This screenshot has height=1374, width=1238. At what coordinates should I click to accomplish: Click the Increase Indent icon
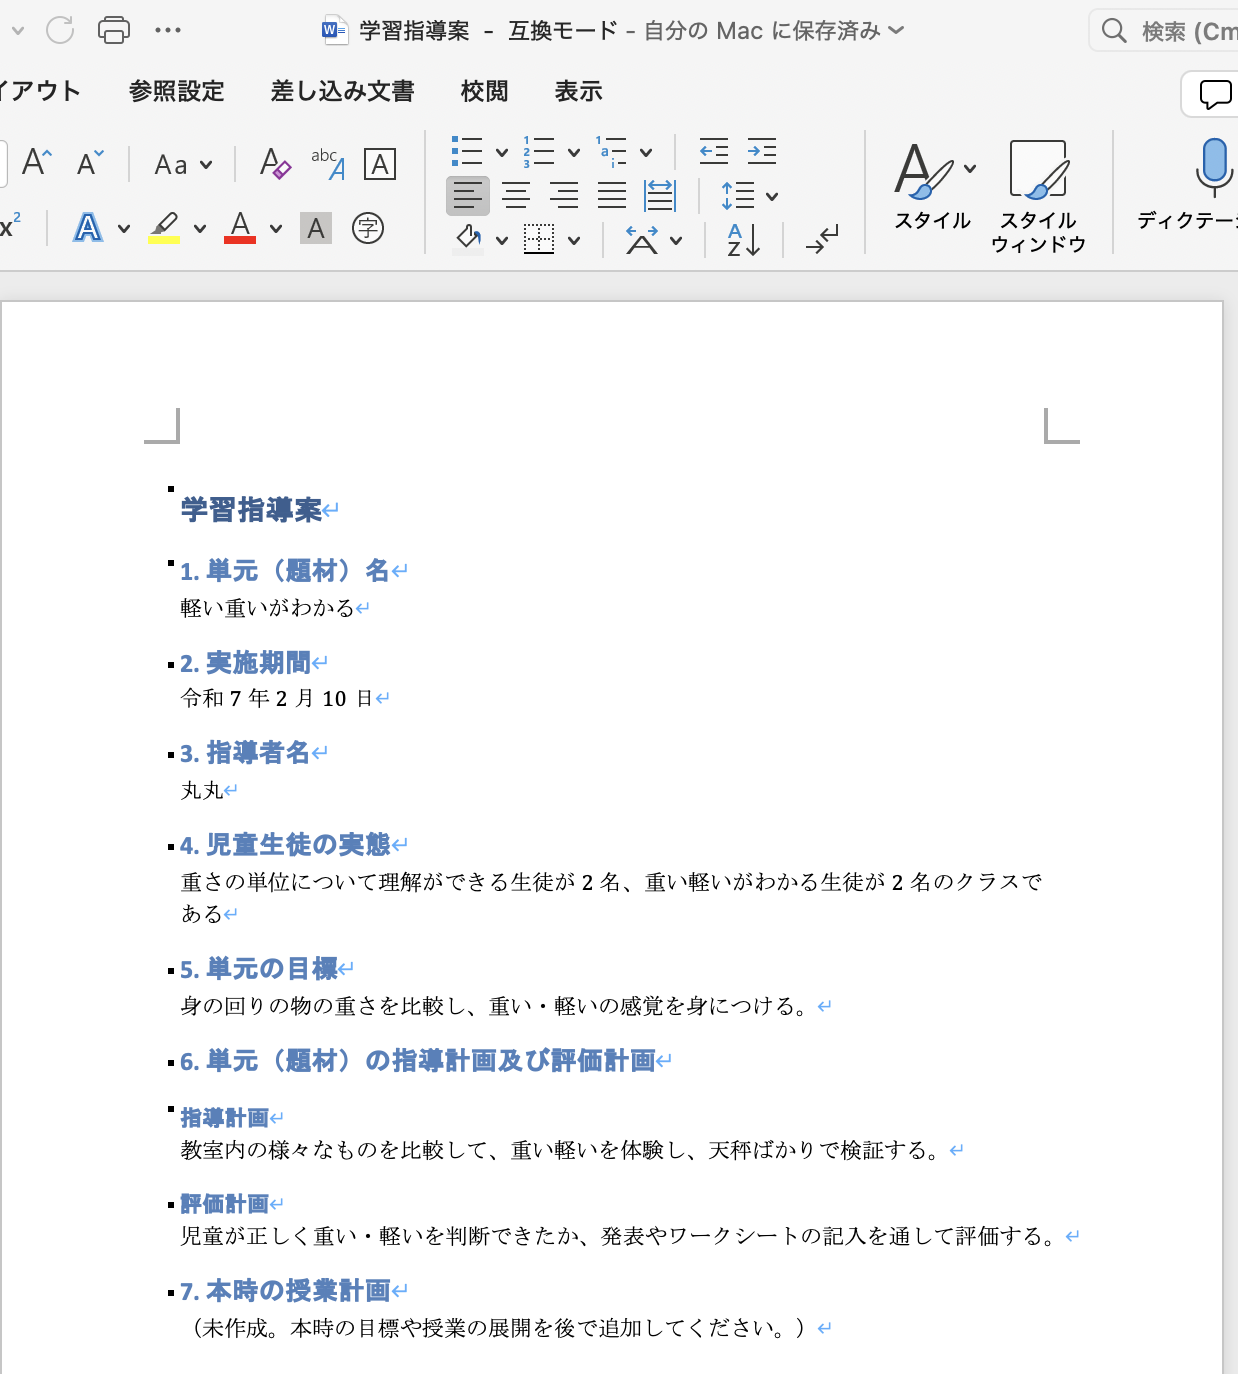[x=763, y=151]
